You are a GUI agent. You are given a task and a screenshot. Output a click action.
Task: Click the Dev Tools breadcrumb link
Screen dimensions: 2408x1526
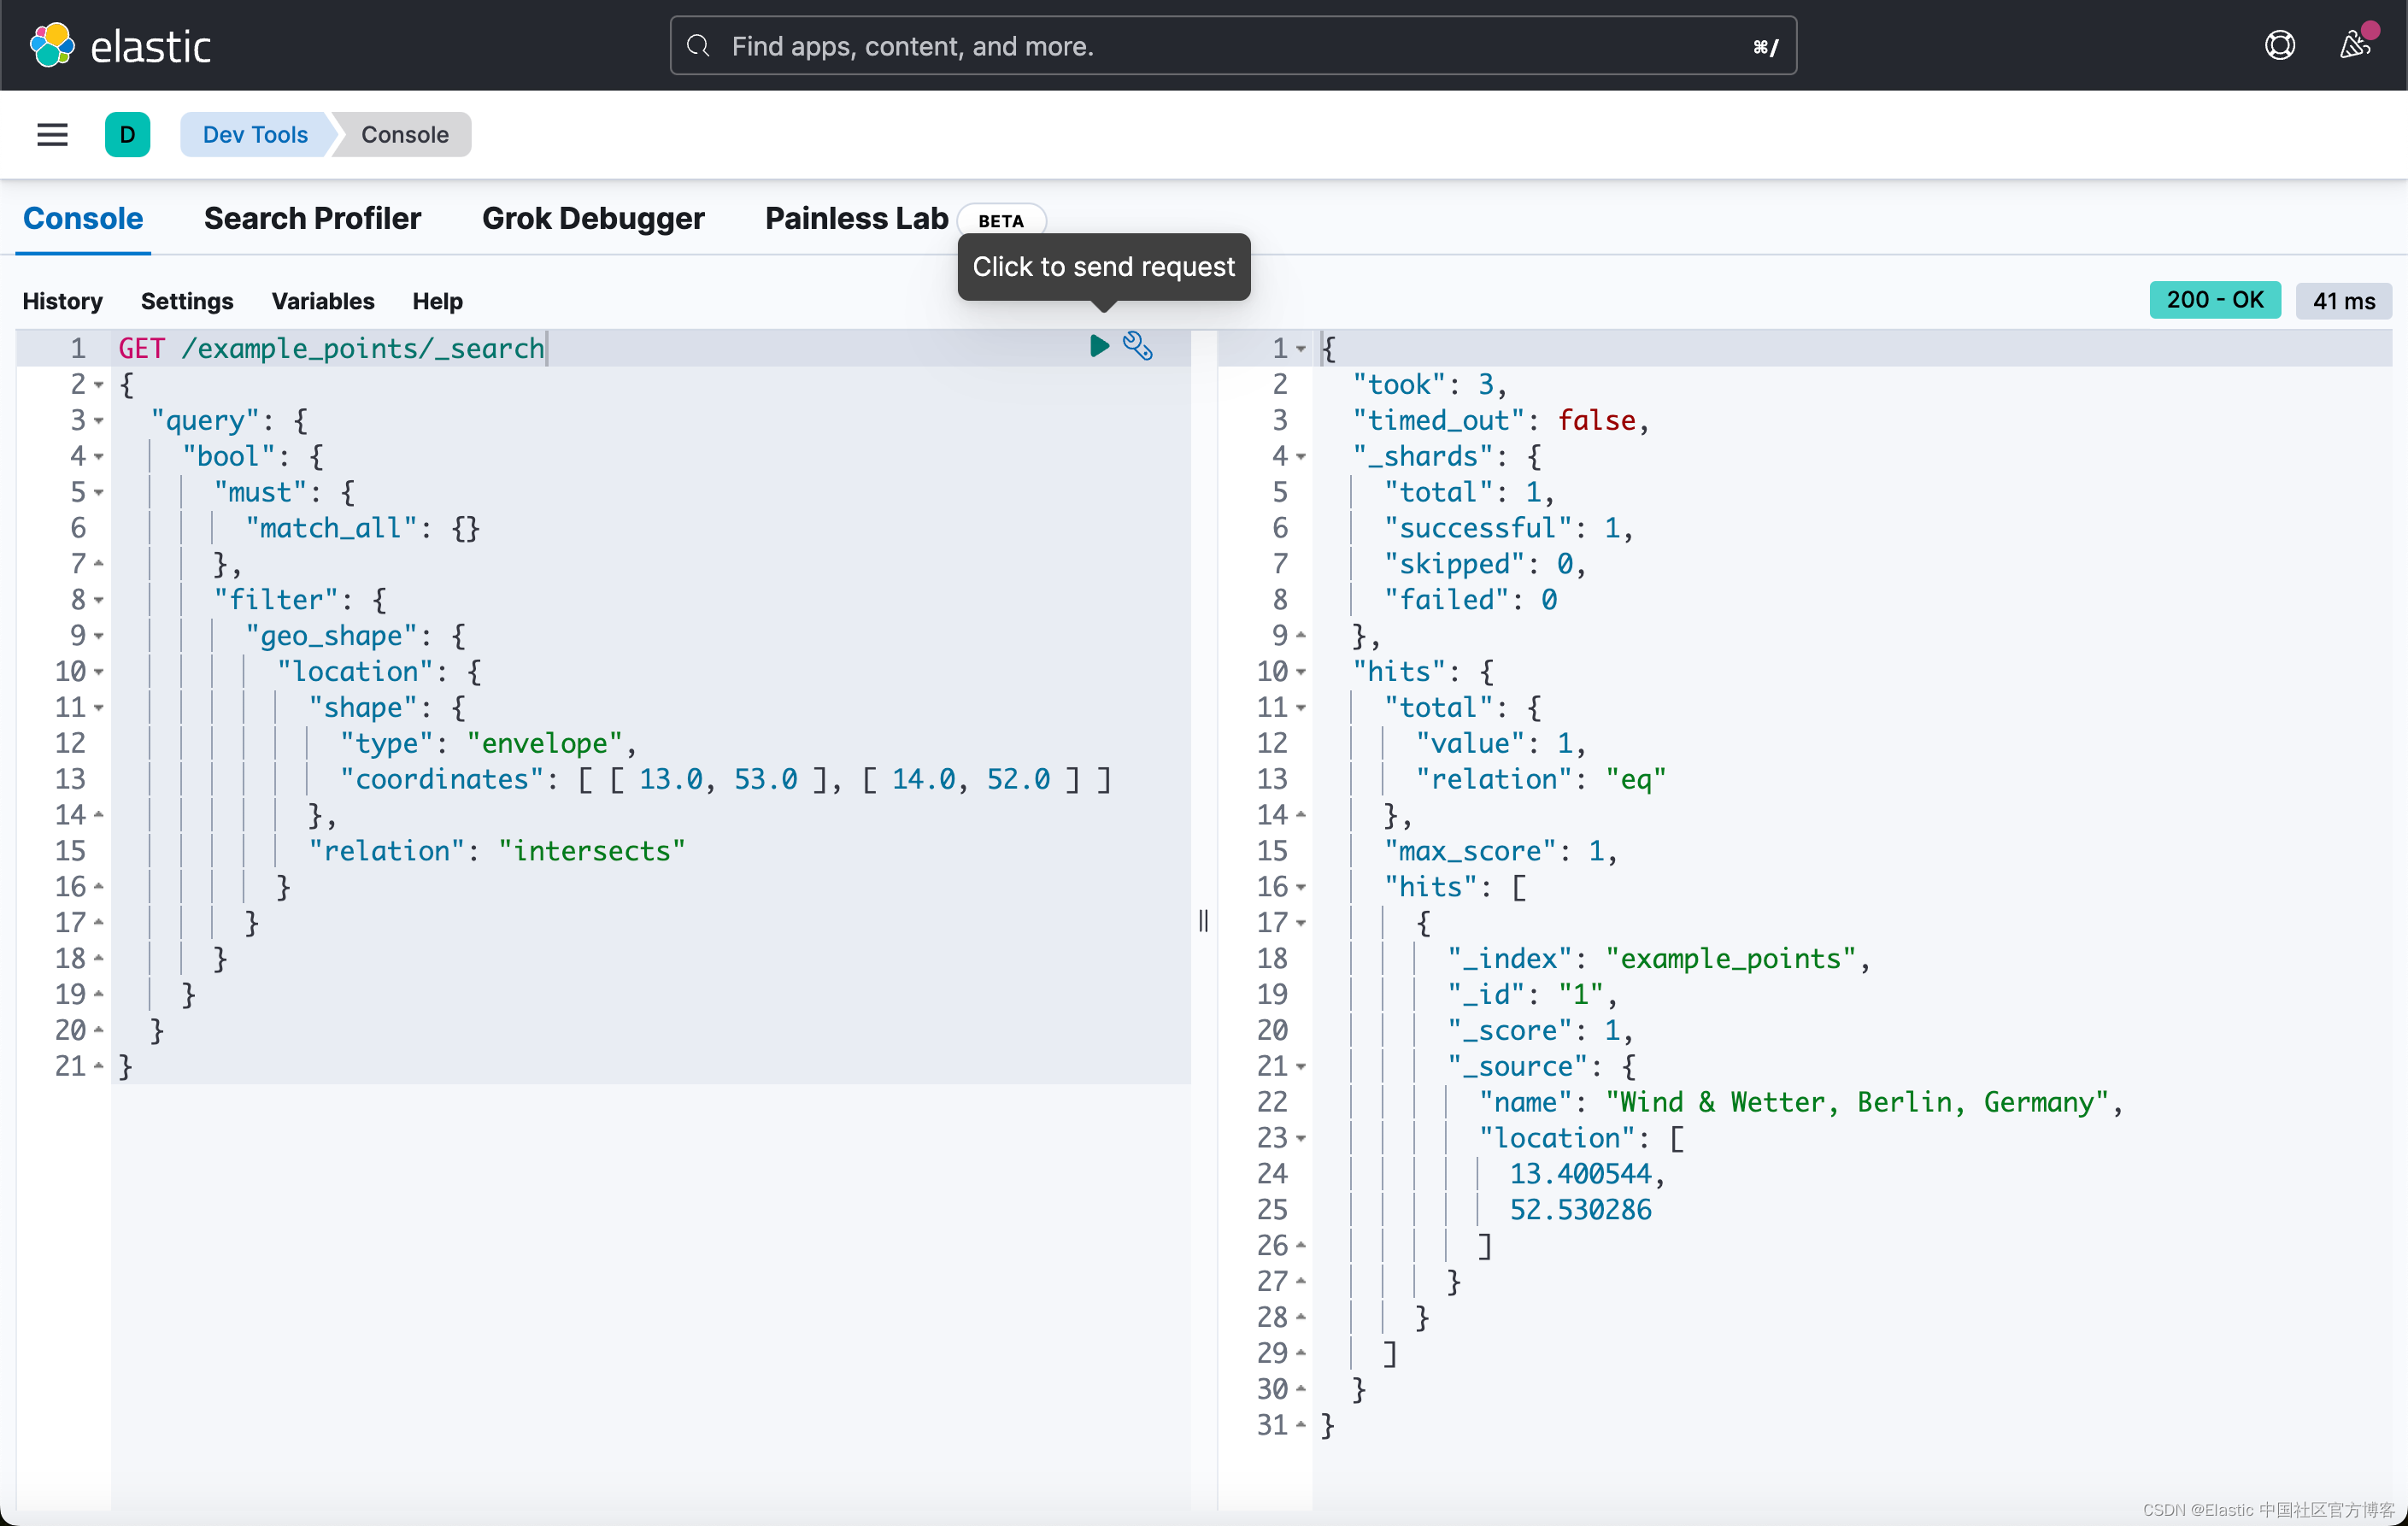[x=254, y=134]
